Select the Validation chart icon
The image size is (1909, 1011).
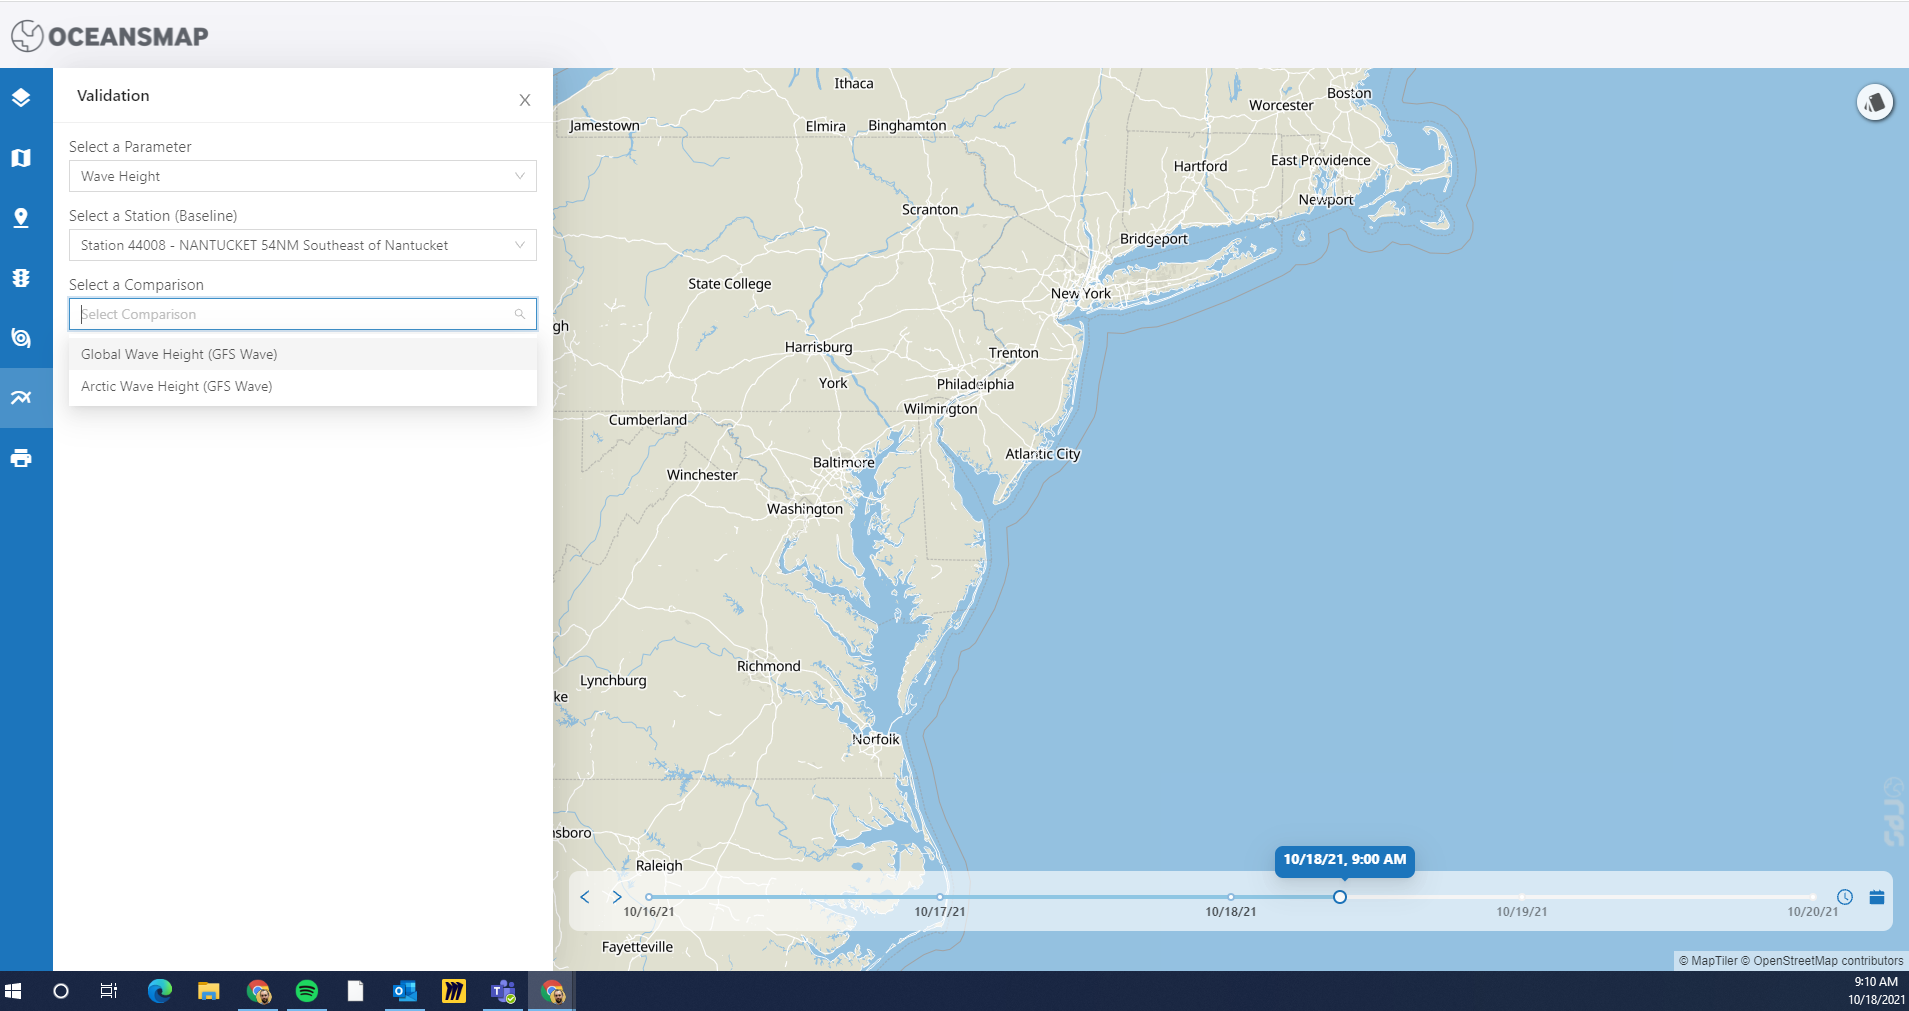click(22, 397)
